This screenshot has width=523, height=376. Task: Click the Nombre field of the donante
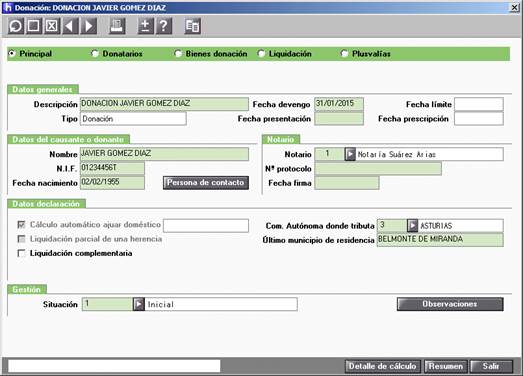164,154
